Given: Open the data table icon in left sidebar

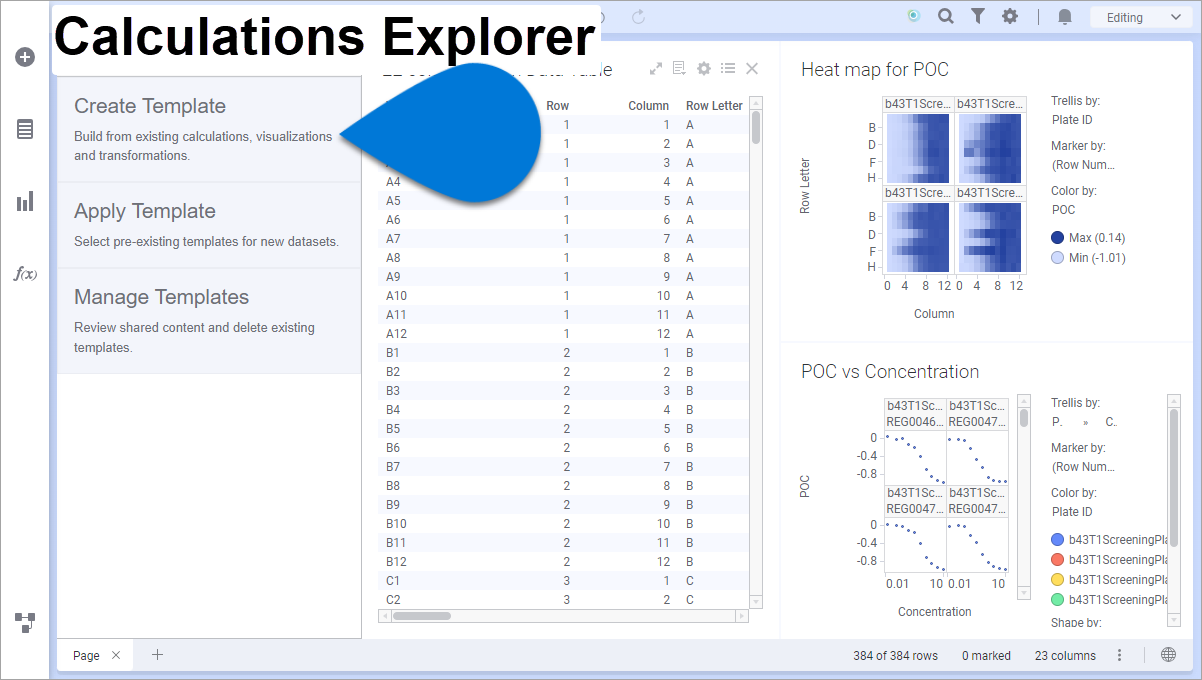Looking at the screenshot, I should coord(25,129).
